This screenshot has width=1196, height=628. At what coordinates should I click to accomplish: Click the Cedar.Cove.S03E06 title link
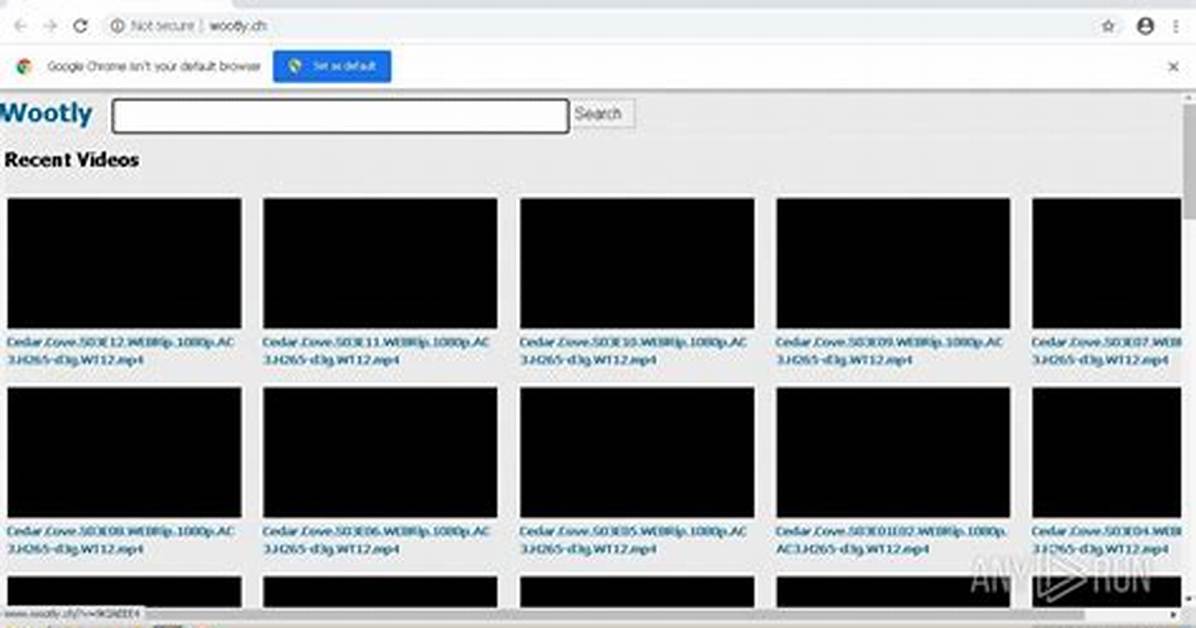(x=376, y=539)
